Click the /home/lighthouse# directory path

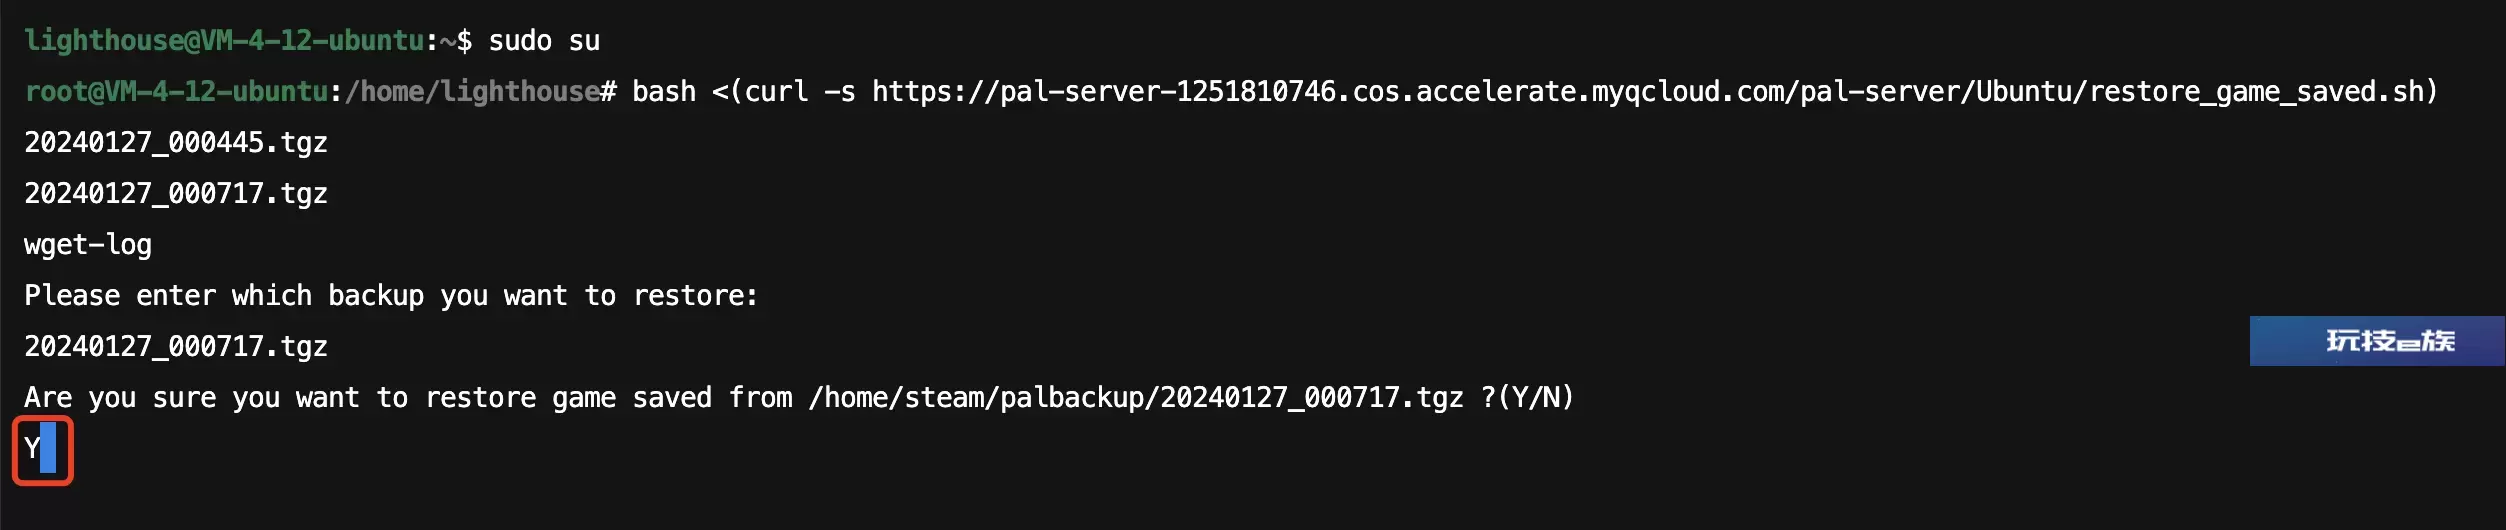click(481, 92)
